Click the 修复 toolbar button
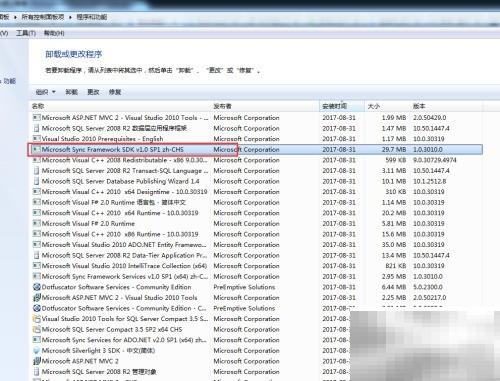Image resolution: width=500 pixels, height=381 pixels. (115, 92)
